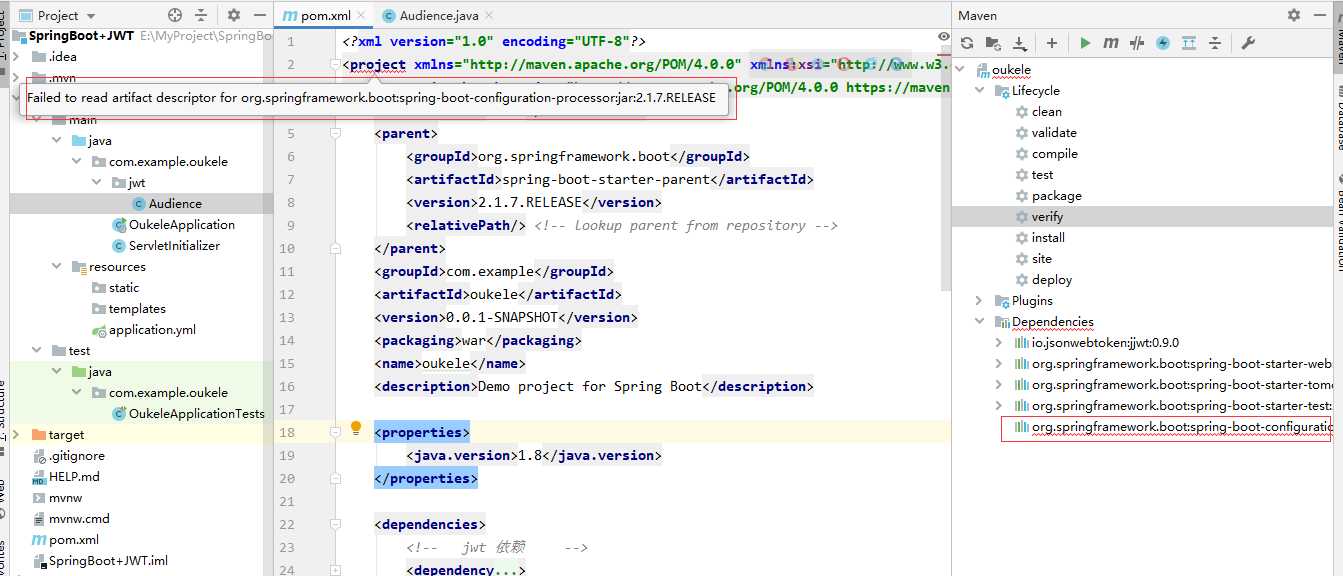Expand the .idea folder
Image resolution: width=1343 pixels, height=576 pixels.
pos(17,57)
